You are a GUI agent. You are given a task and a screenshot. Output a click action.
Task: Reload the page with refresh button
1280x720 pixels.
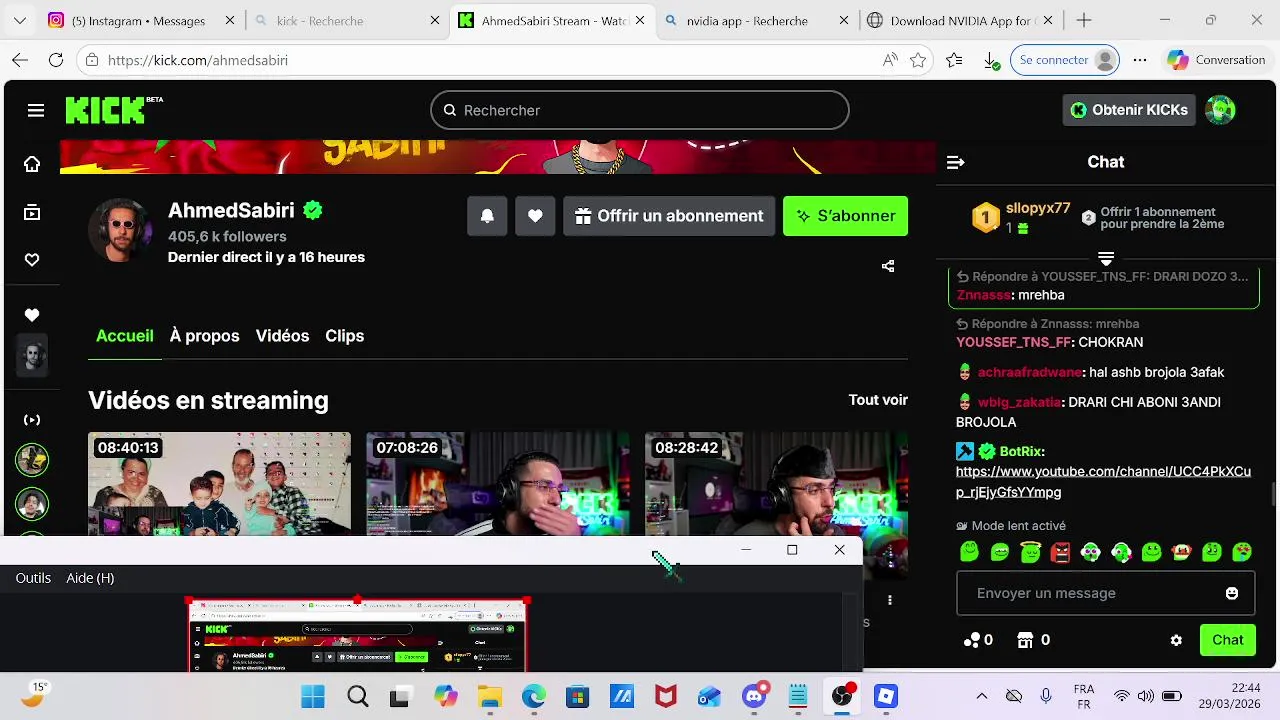(x=56, y=60)
